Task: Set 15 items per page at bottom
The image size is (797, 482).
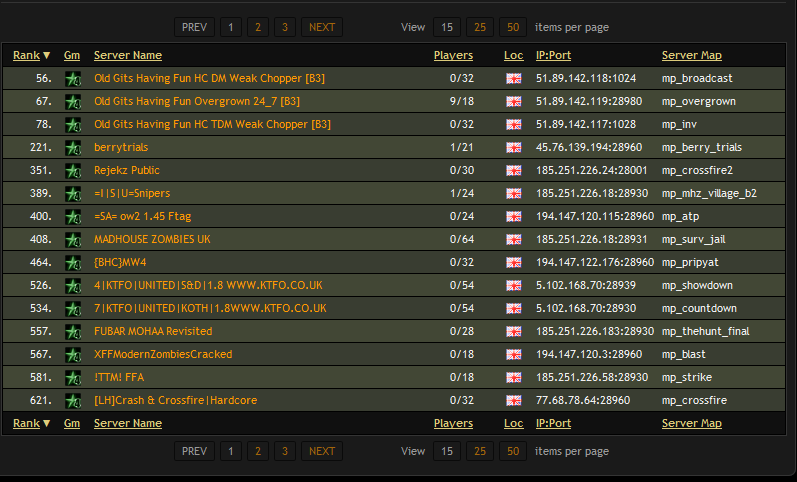Action: [x=446, y=451]
